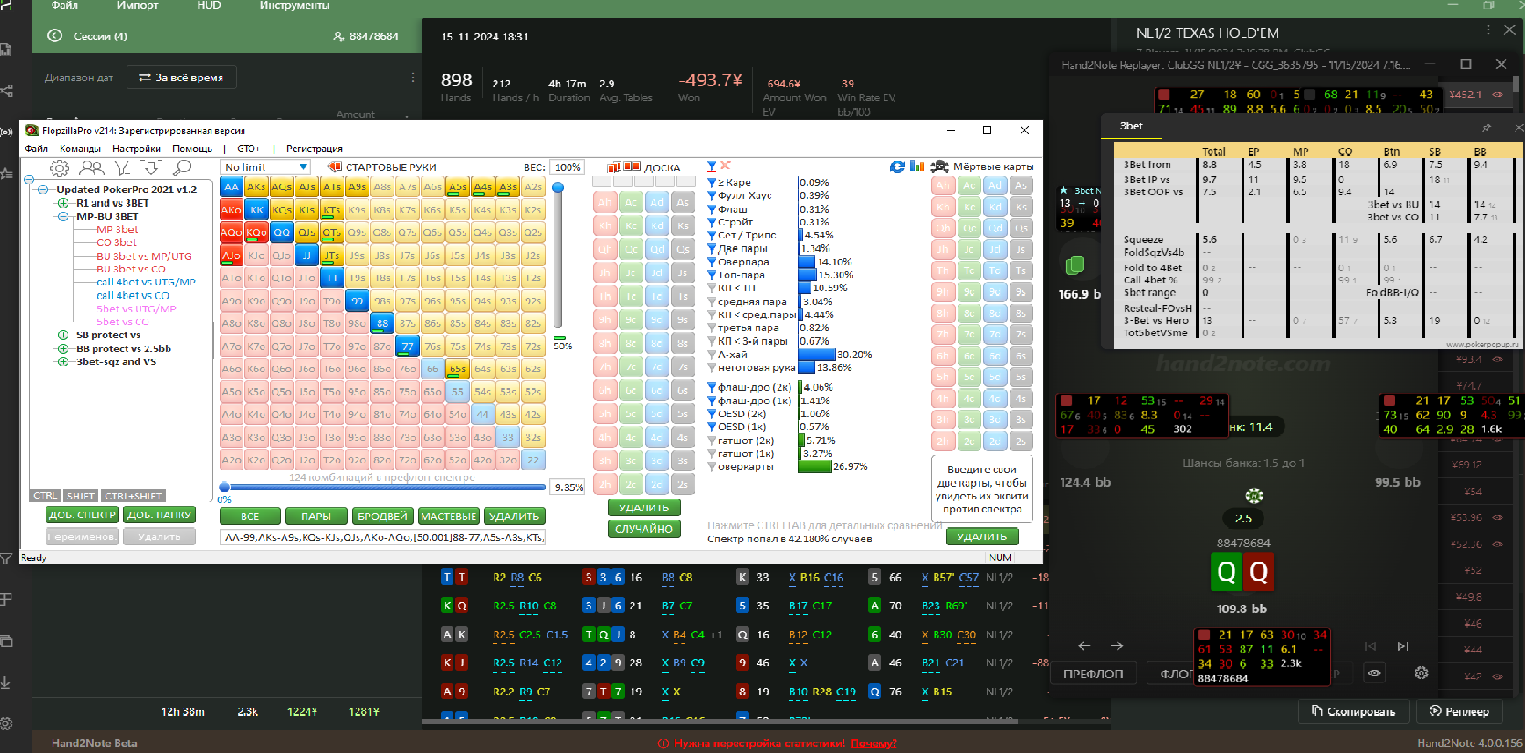Click the СЛУЧАЙНО board button
Screen dimensions: 1525x753
pyautogui.click(x=644, y=529)
